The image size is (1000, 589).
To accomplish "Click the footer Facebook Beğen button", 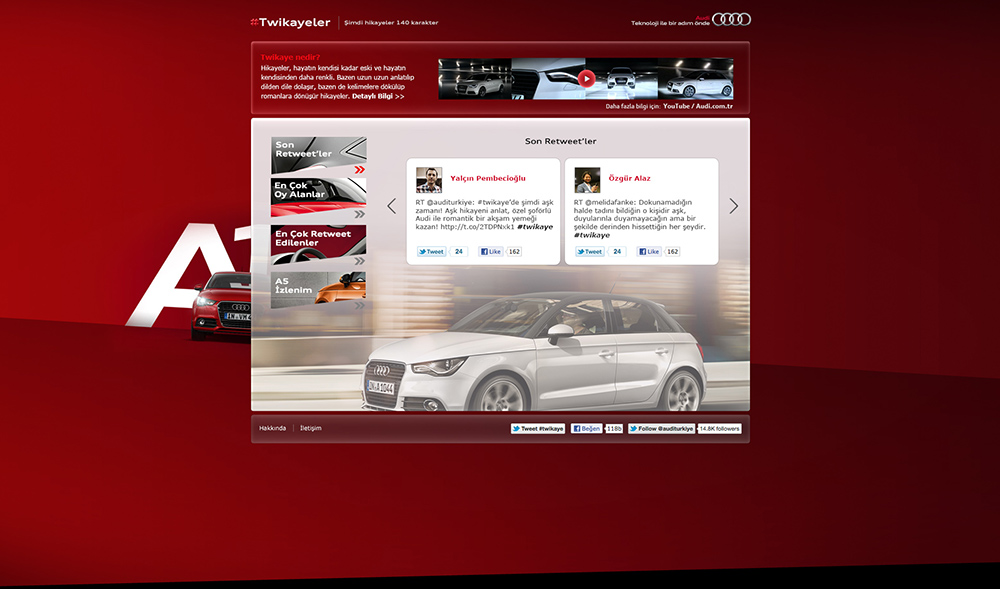I will [x=586, y=429].
